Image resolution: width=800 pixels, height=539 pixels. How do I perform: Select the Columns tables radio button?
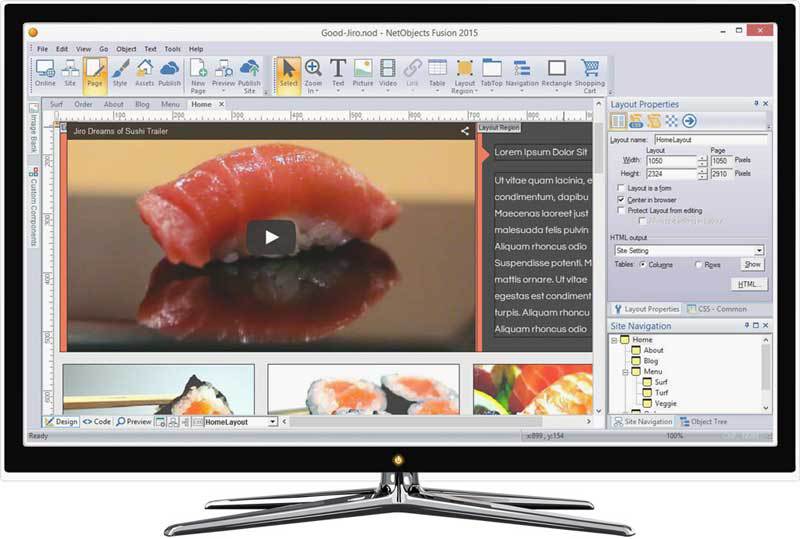(x=643, y=264)
